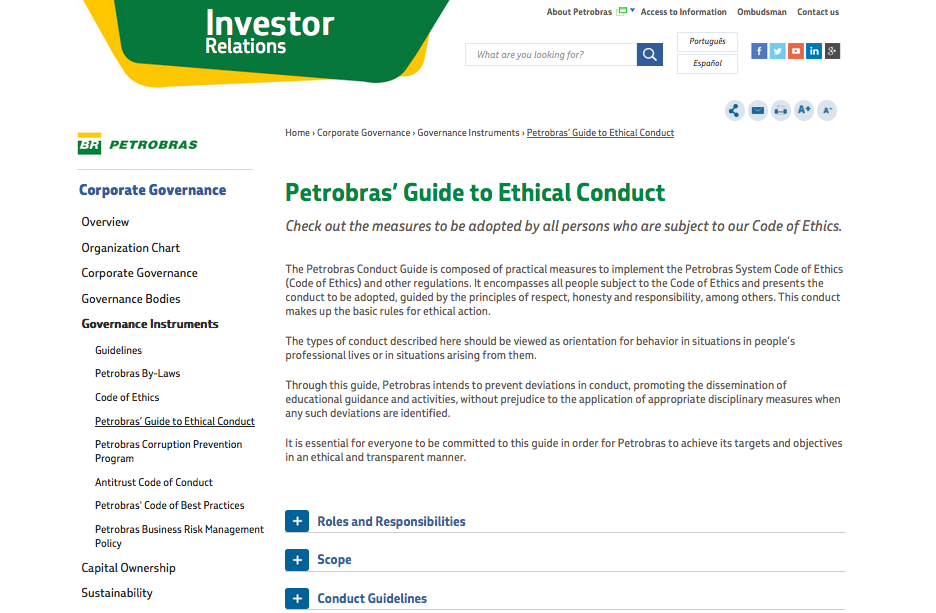
Task: Click the search input field
Action: (551, 55)
